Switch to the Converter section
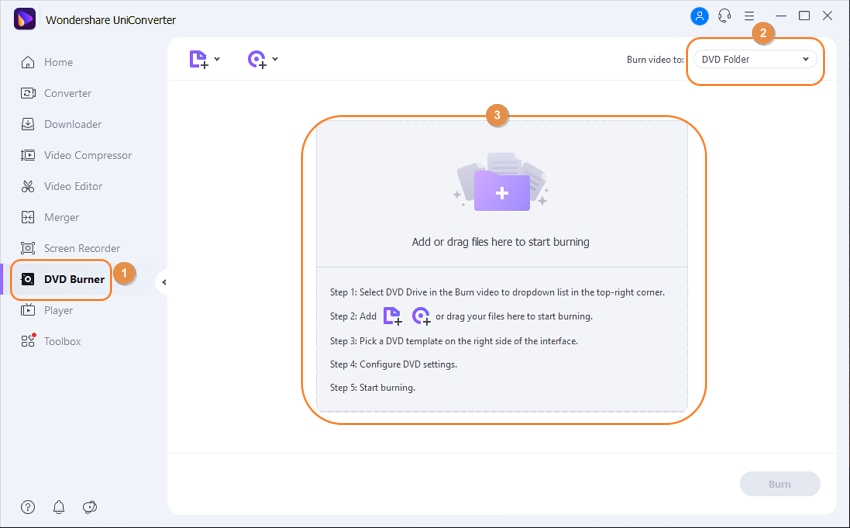 coord(67,93)
